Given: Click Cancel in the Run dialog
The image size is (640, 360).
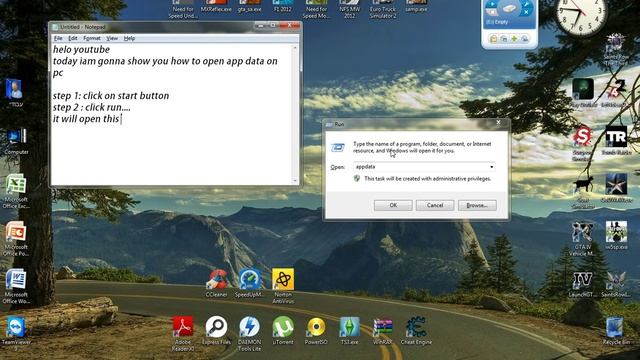Looking at the screenshot, I should [x=435, y=205].
